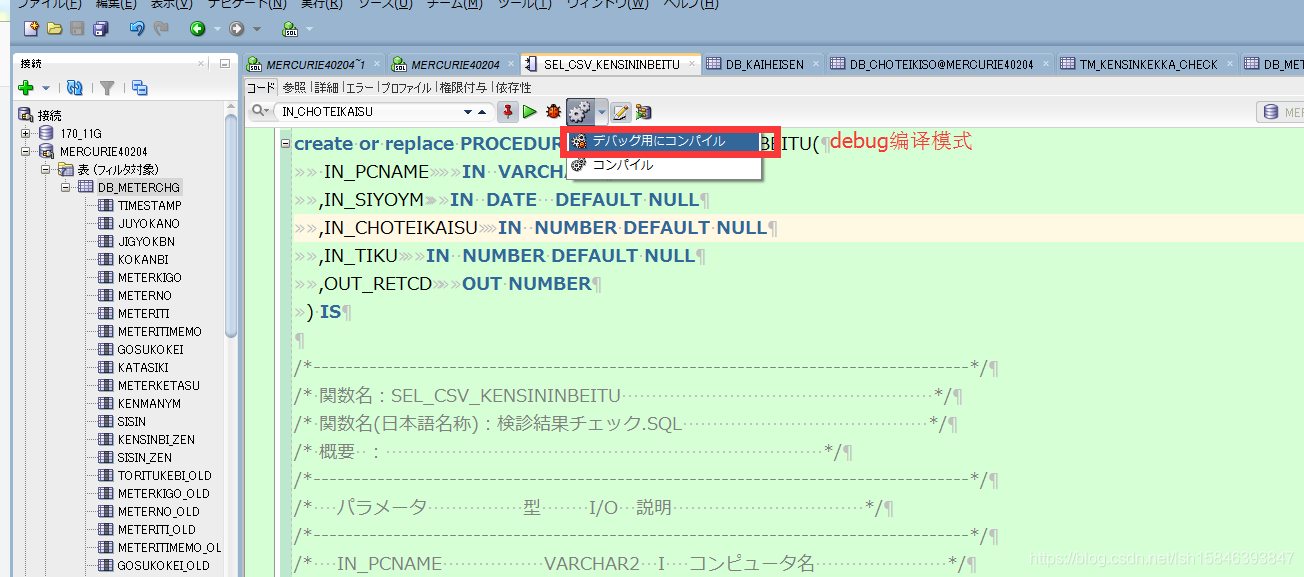Click the red pin icon in code toolbar

[x=508, y=111]
